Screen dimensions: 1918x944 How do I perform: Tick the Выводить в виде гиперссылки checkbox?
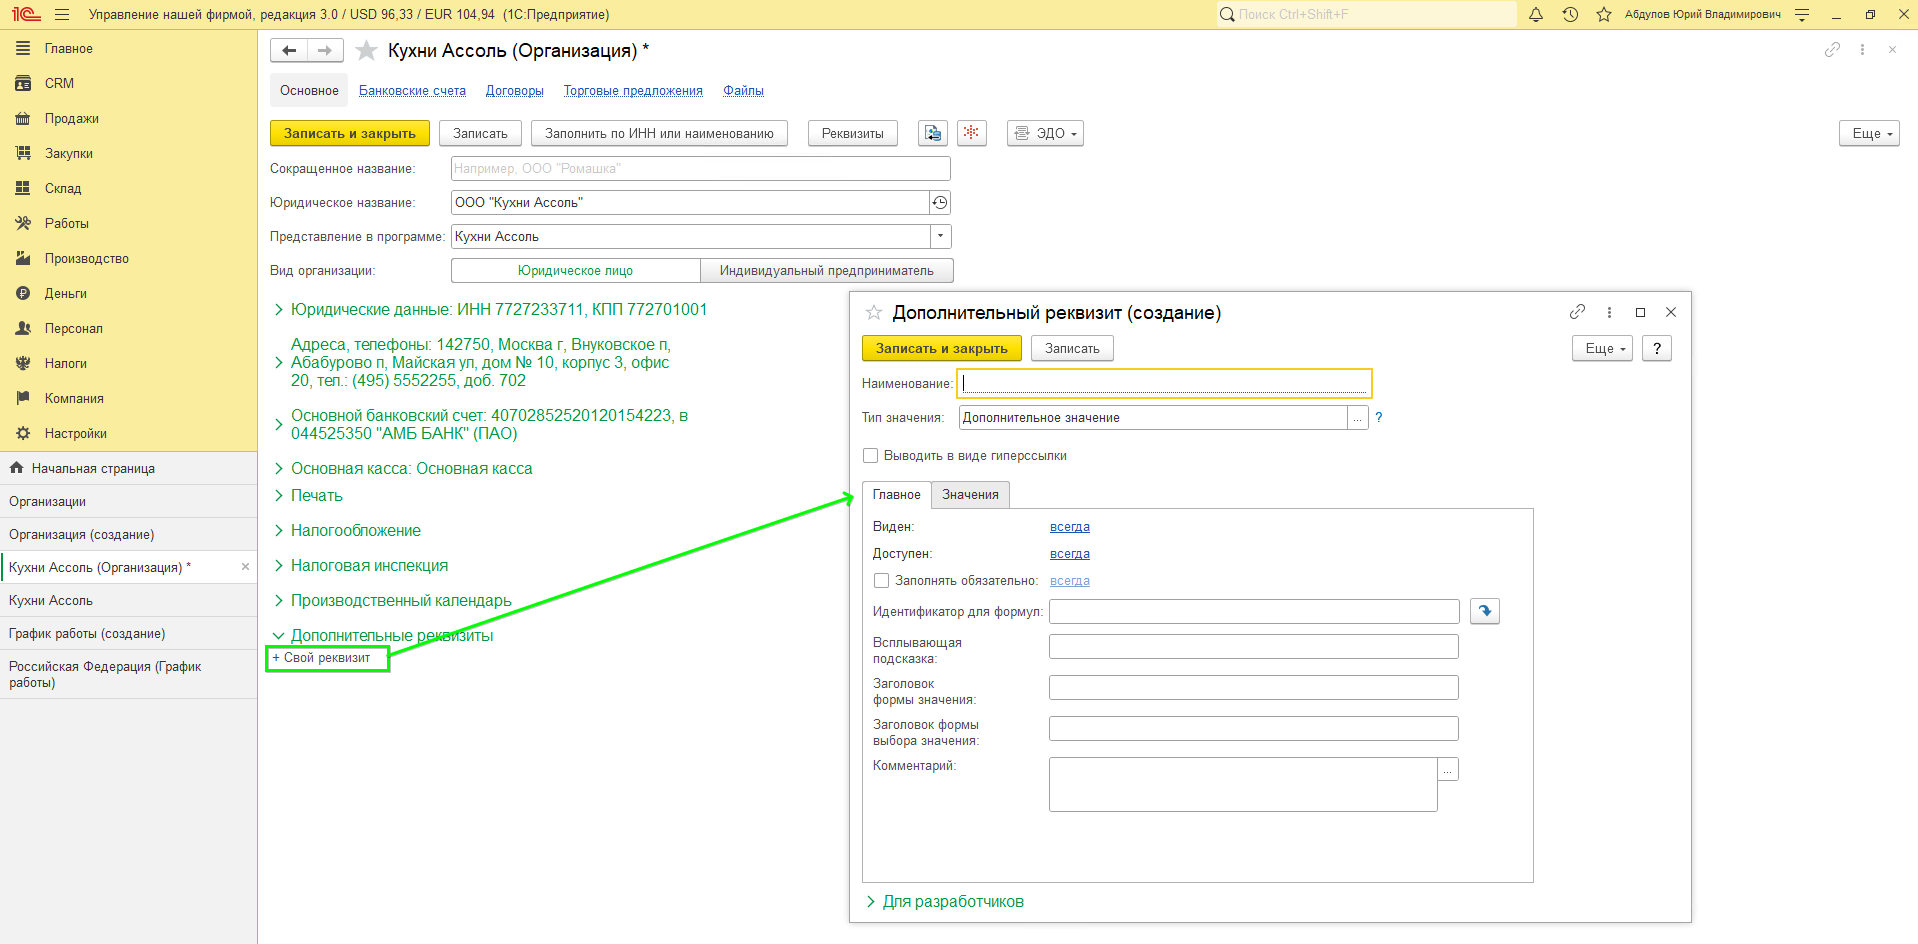point(871,456)
